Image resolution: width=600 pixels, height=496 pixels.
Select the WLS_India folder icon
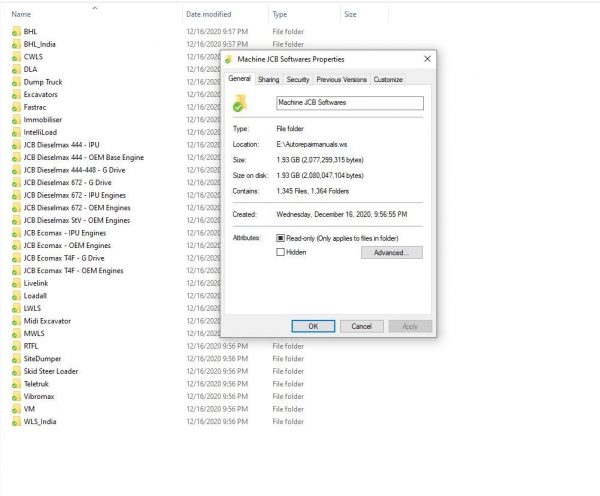click(16, 422)
